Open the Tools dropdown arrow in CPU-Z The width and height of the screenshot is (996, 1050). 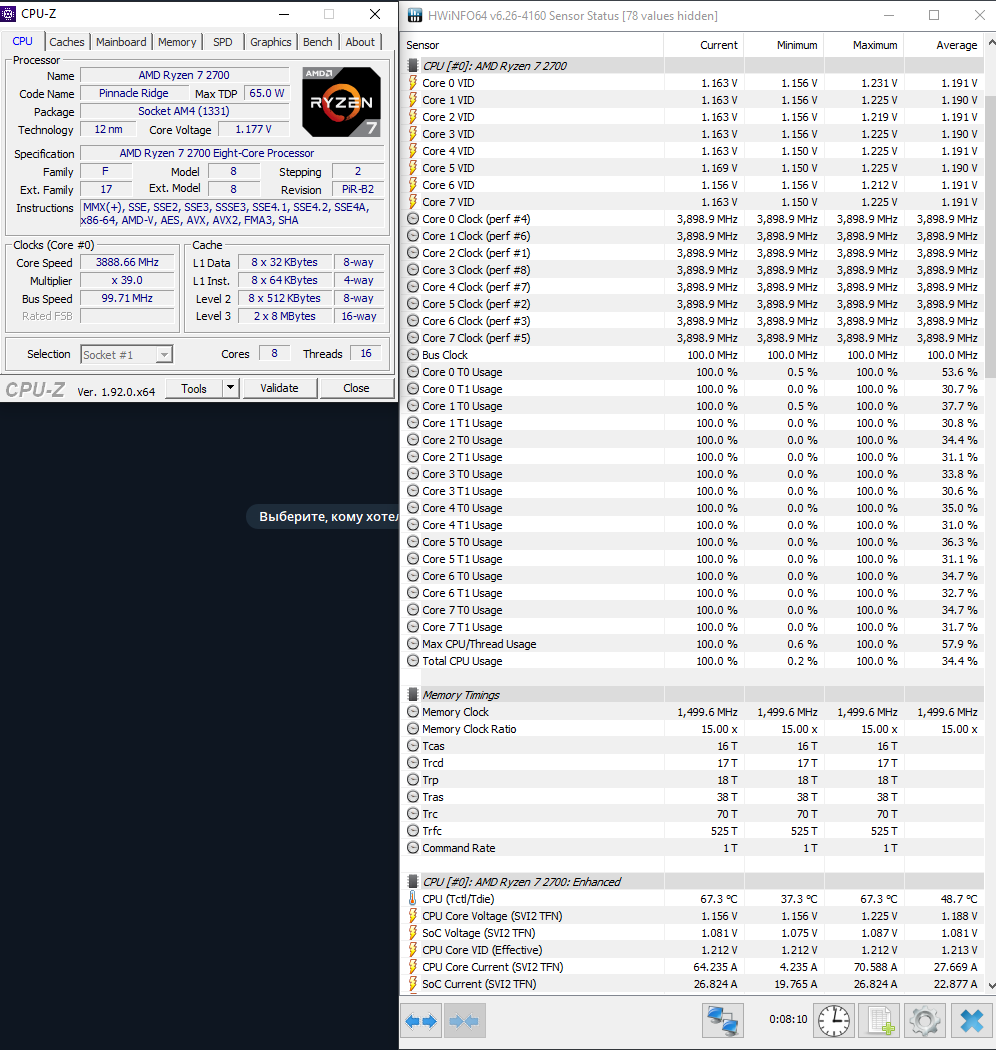point(230,388)
